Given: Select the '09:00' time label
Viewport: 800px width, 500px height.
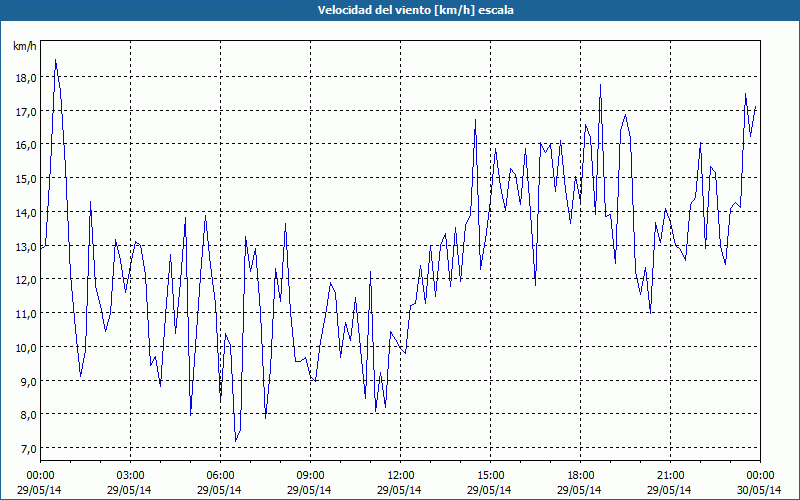Looking at the screenshot, I should [310, 476].
